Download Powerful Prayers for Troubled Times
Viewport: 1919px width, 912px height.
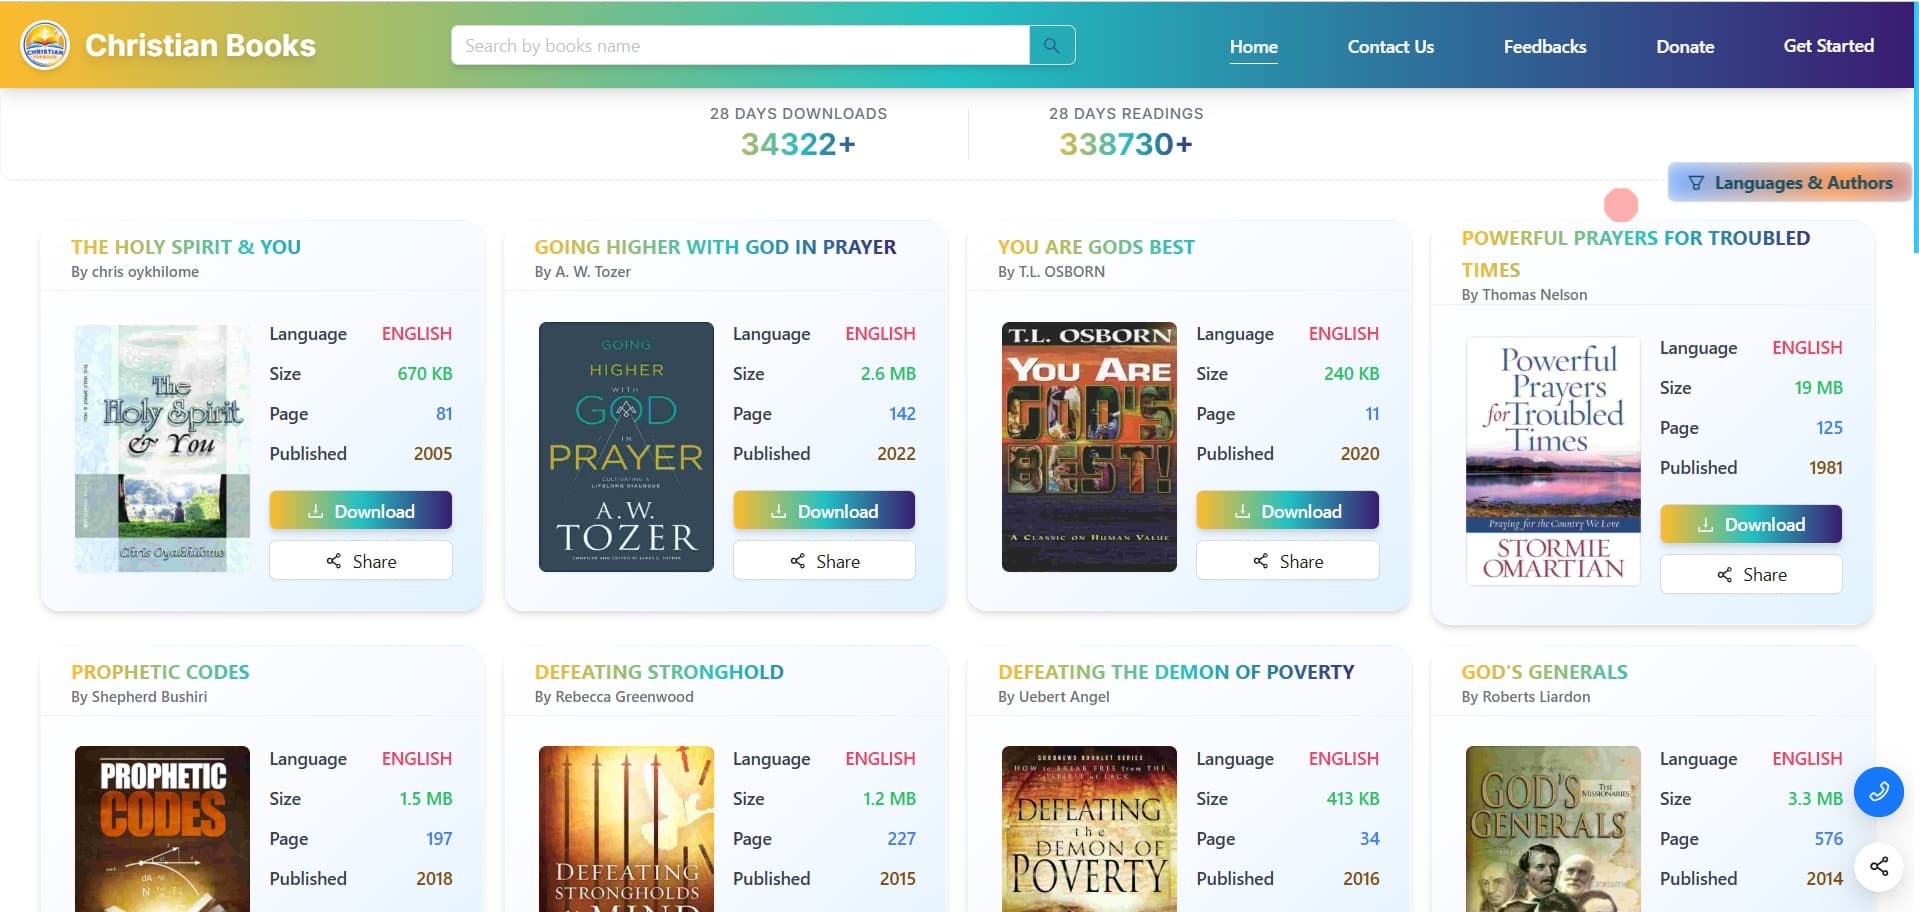click(x=1751, y=523)
